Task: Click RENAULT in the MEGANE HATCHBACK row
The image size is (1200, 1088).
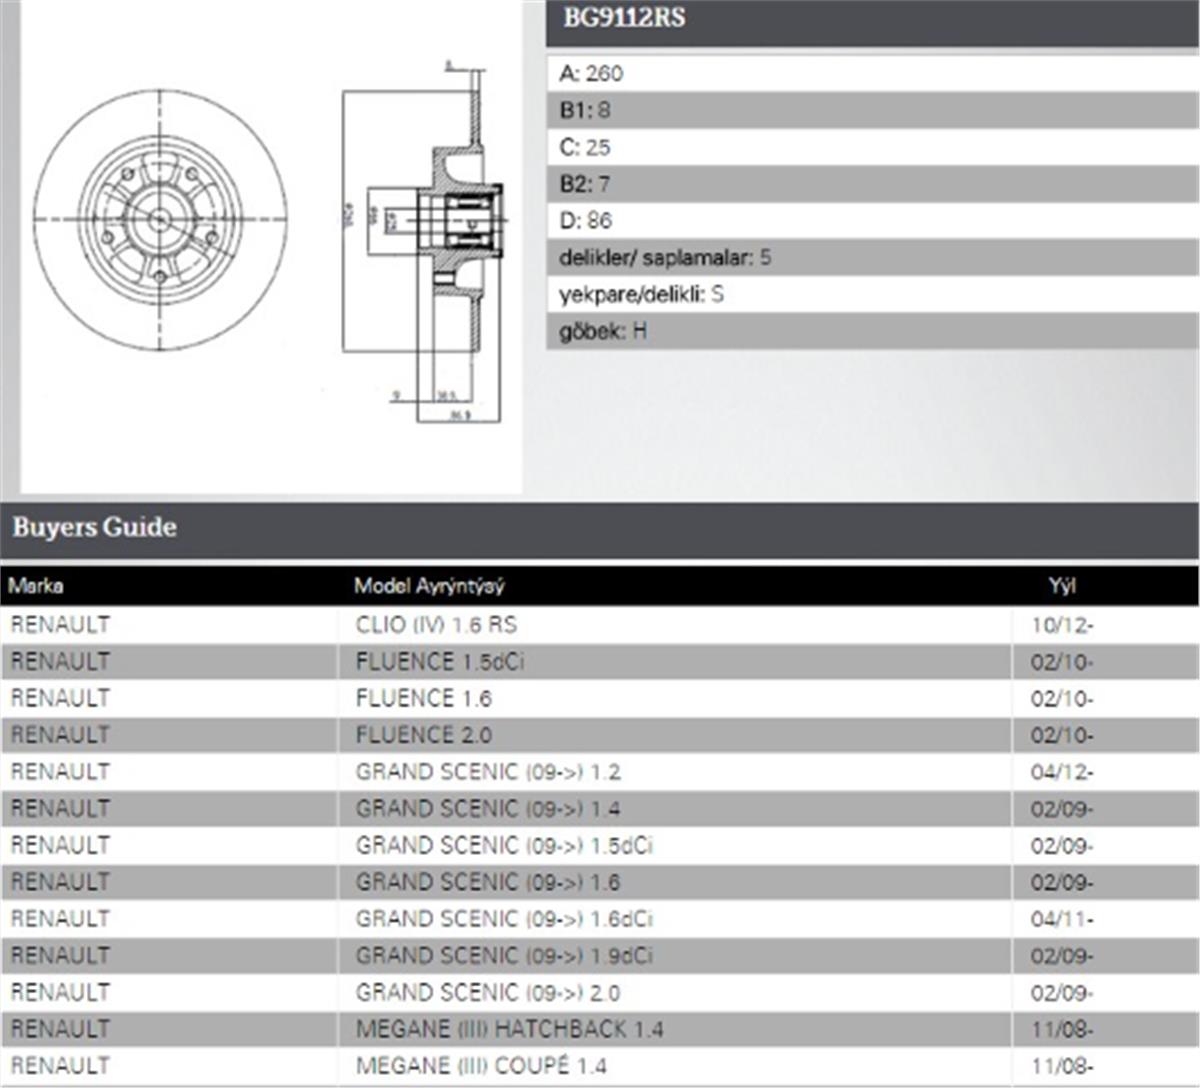Action: pyautogui.click(x=60, y=1029)
